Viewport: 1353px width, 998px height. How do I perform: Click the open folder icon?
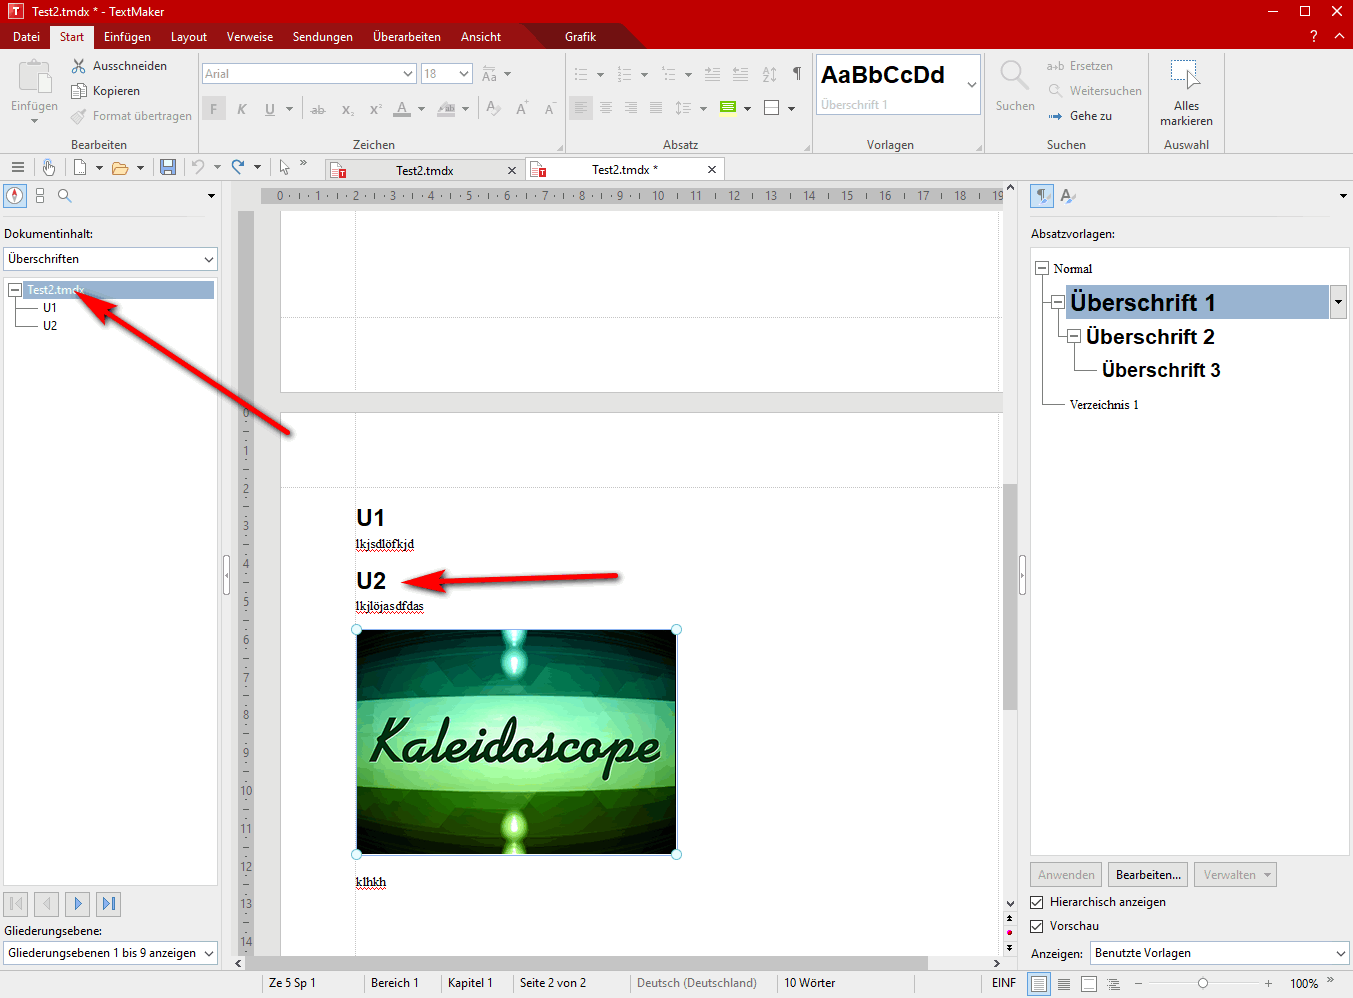pyautogui.click(x=120, y=167)
